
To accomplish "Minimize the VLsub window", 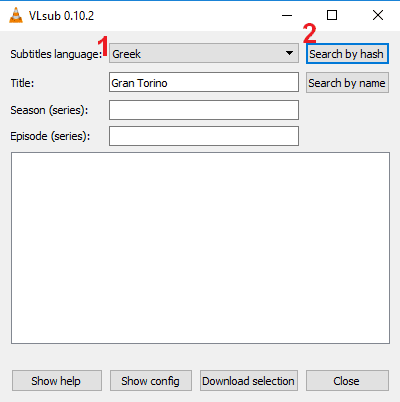I will click(287, 15).
